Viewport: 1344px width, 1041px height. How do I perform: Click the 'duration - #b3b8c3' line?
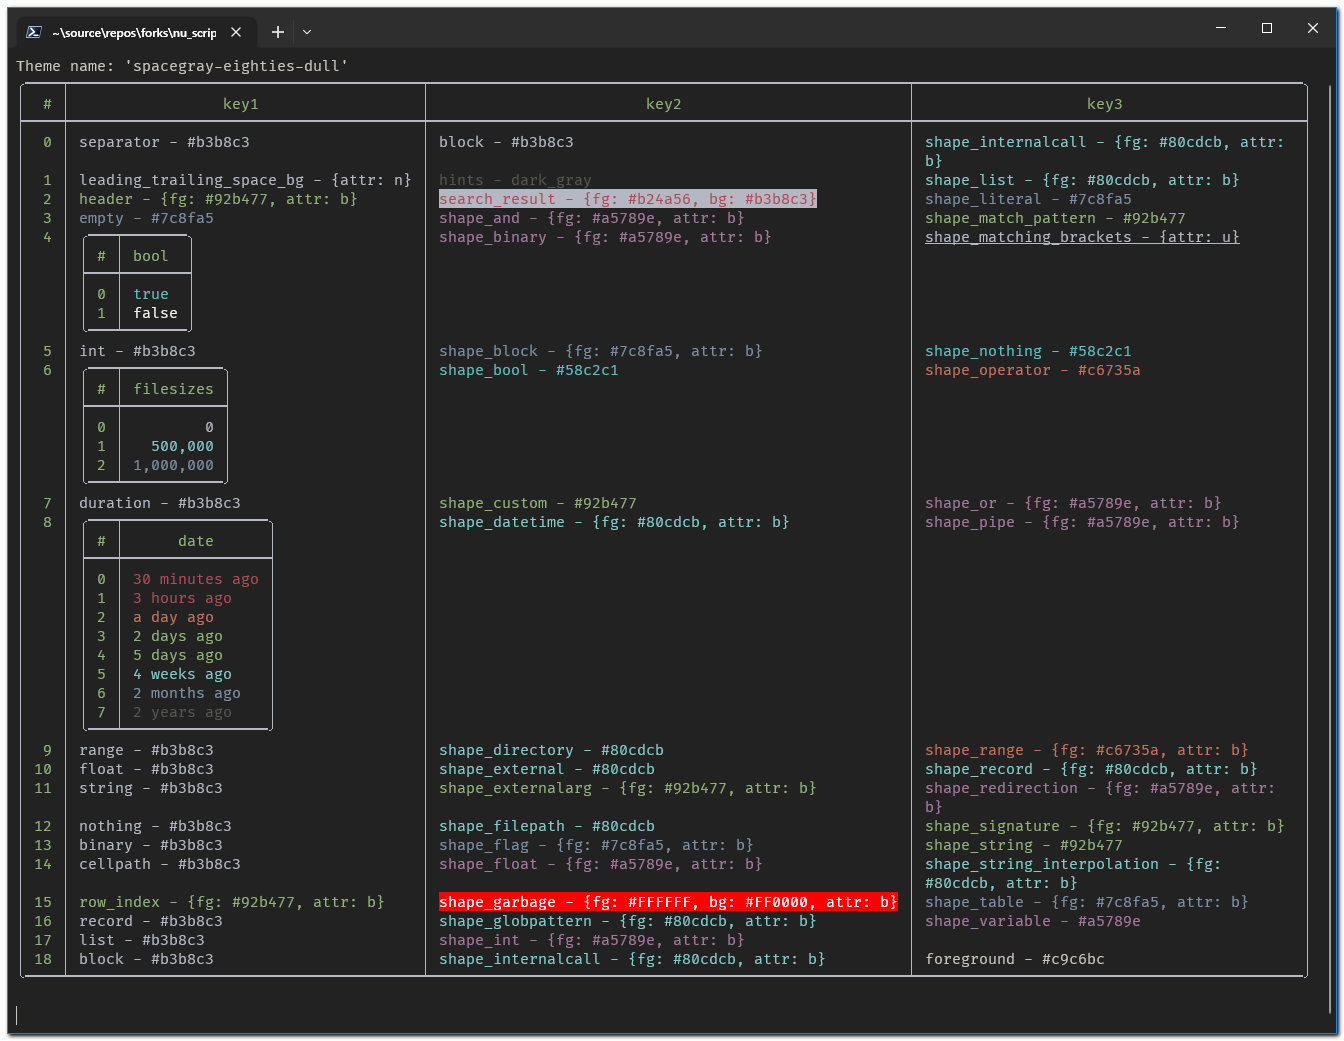(160, 503)
